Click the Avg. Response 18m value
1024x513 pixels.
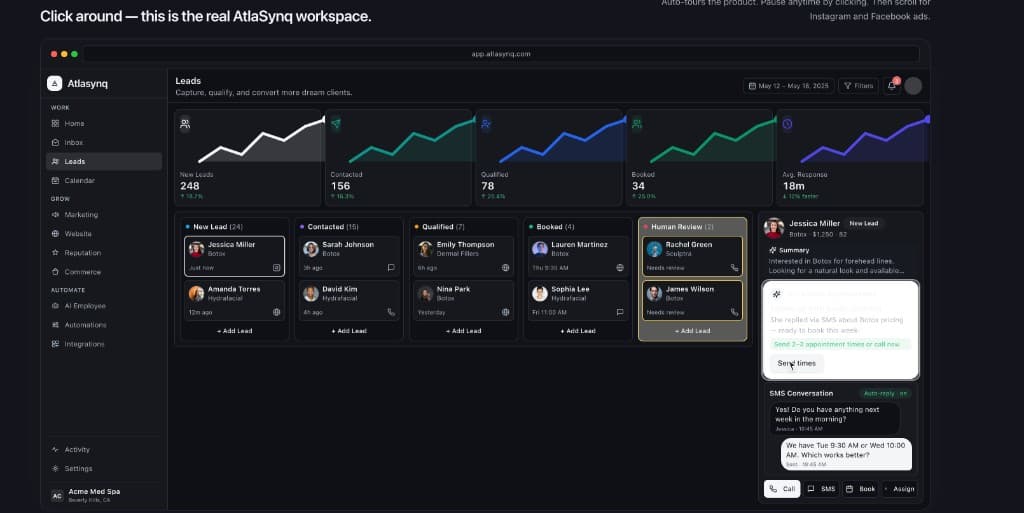coord(793,186)
